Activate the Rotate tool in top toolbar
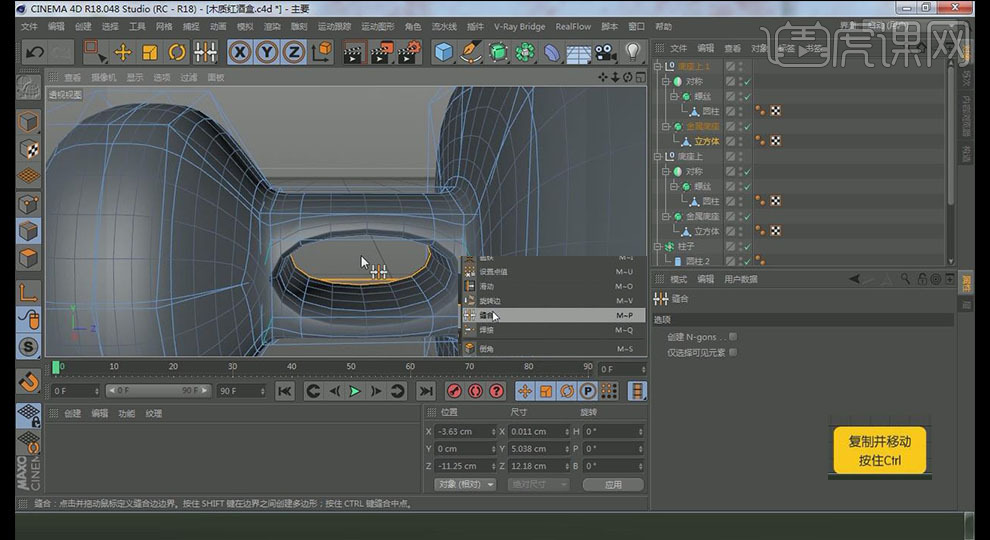 click(177, 52)
